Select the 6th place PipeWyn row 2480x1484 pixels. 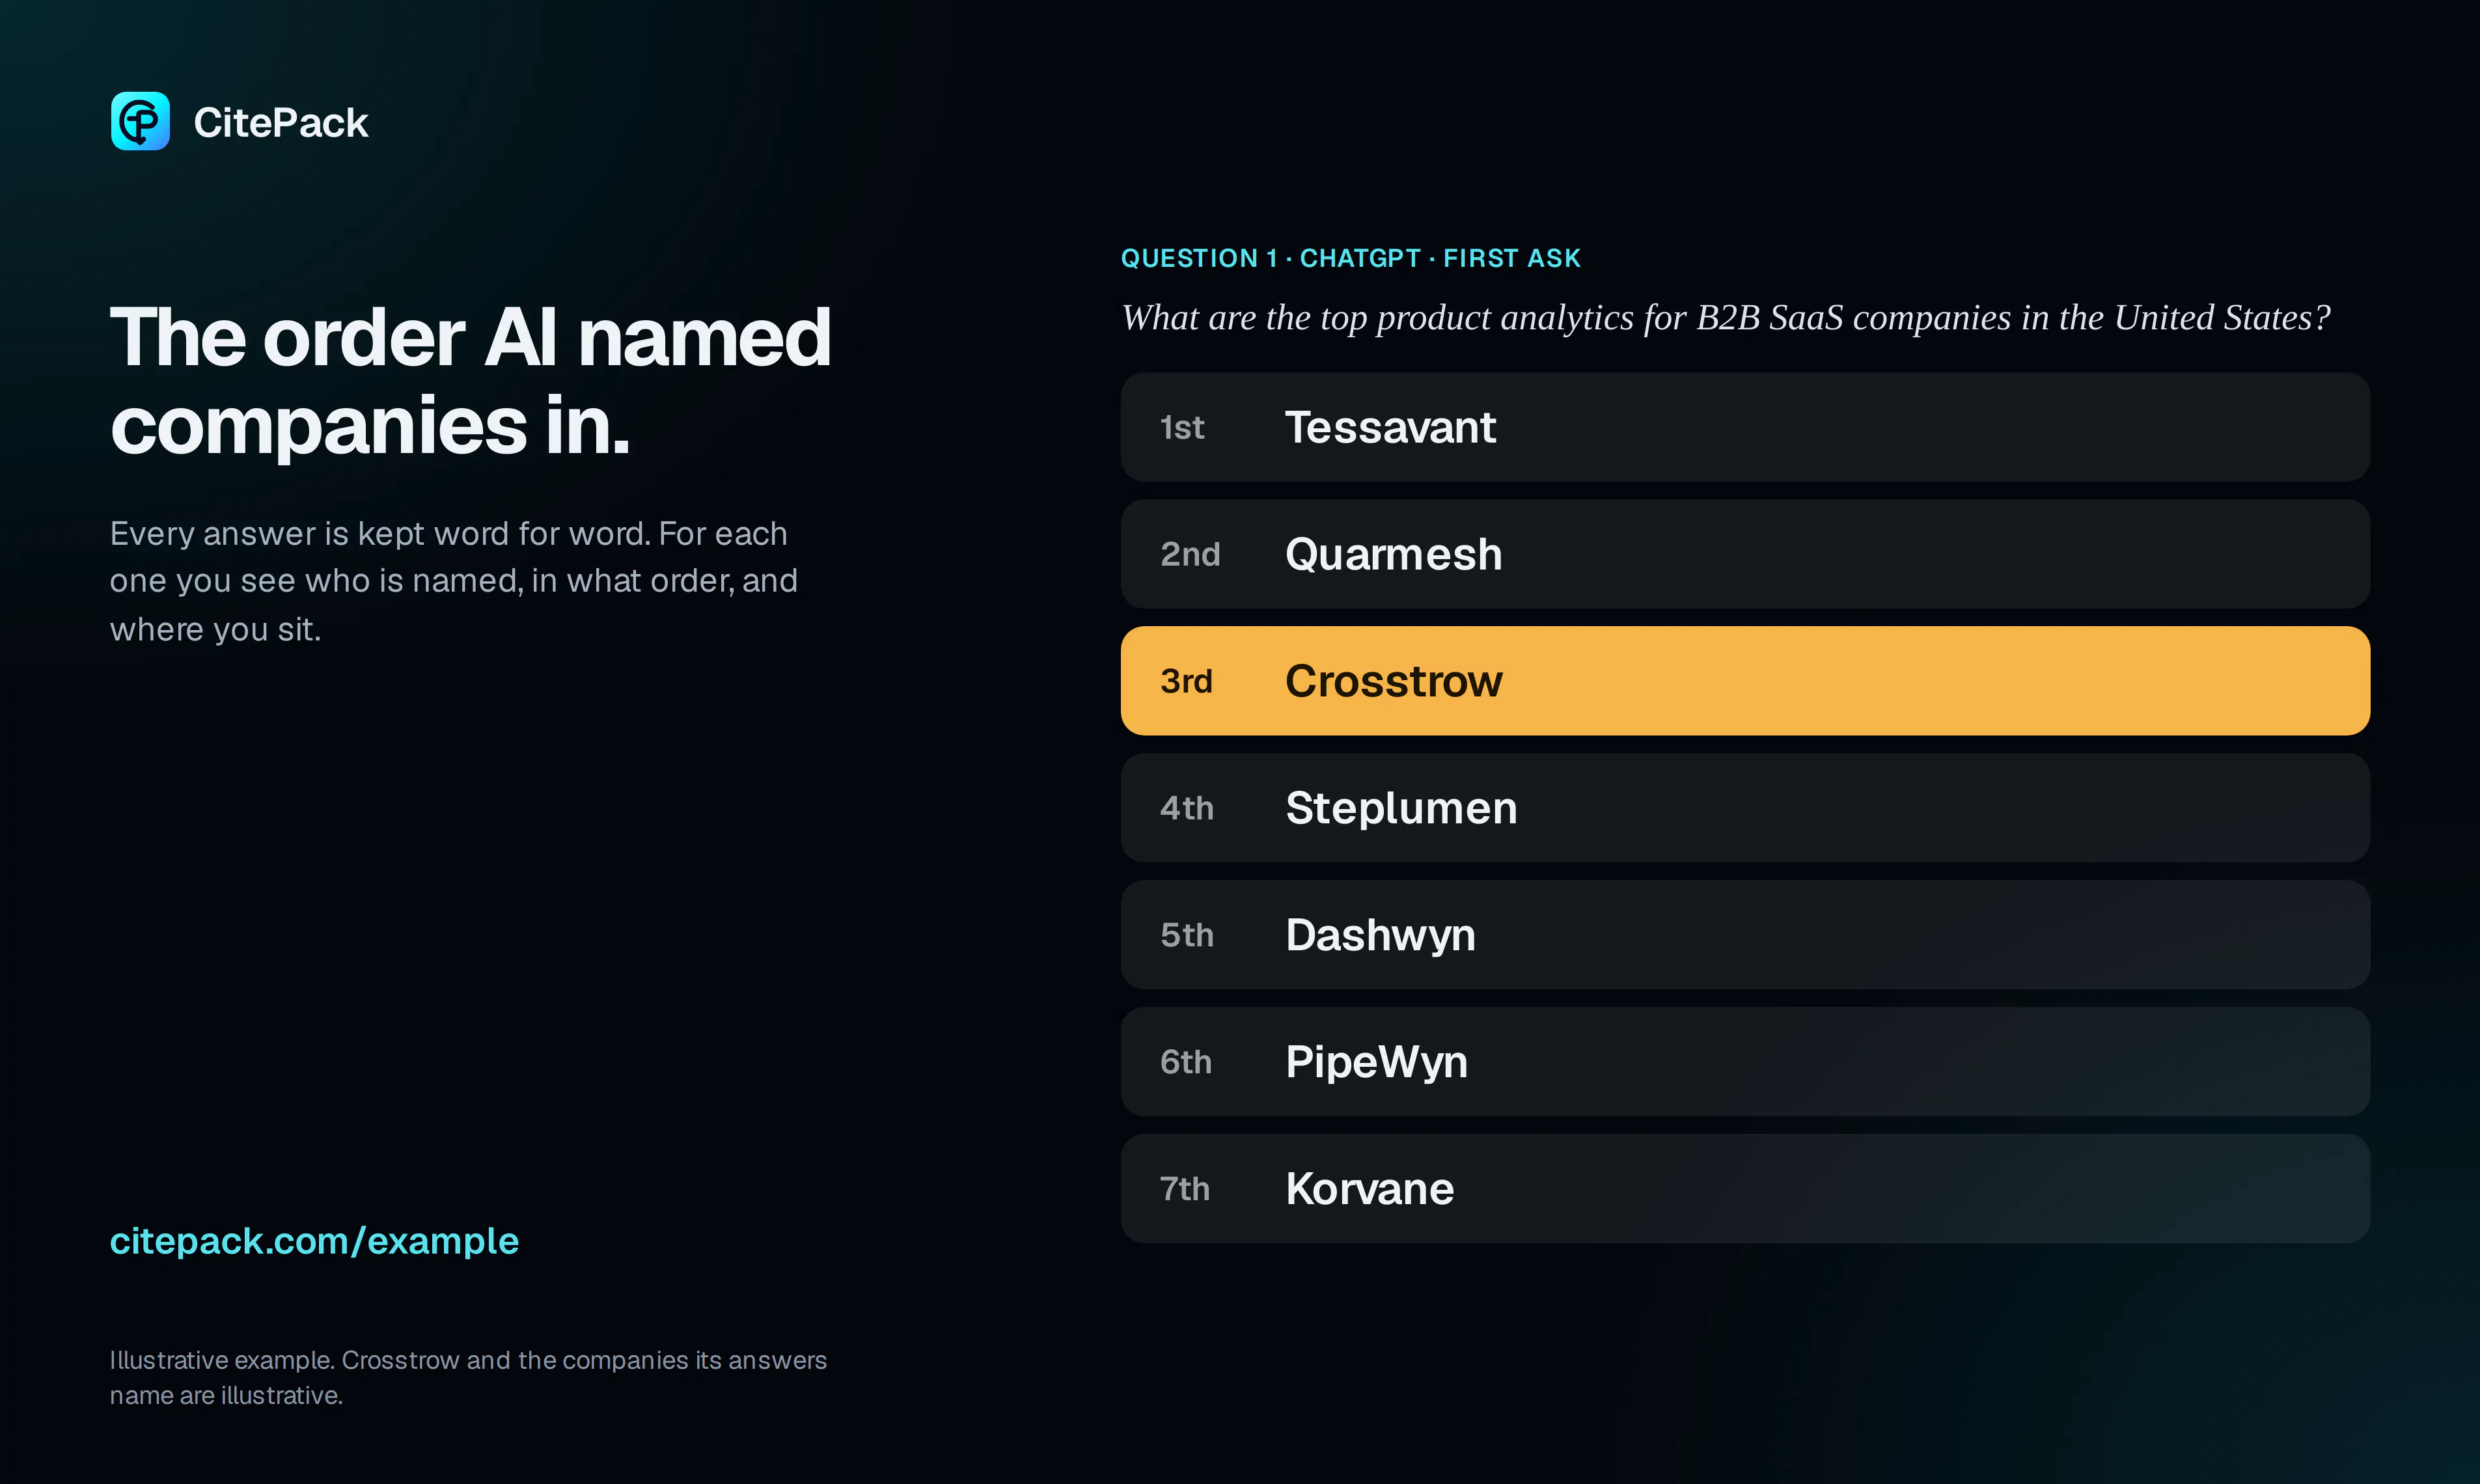tap(1745, 1062)
